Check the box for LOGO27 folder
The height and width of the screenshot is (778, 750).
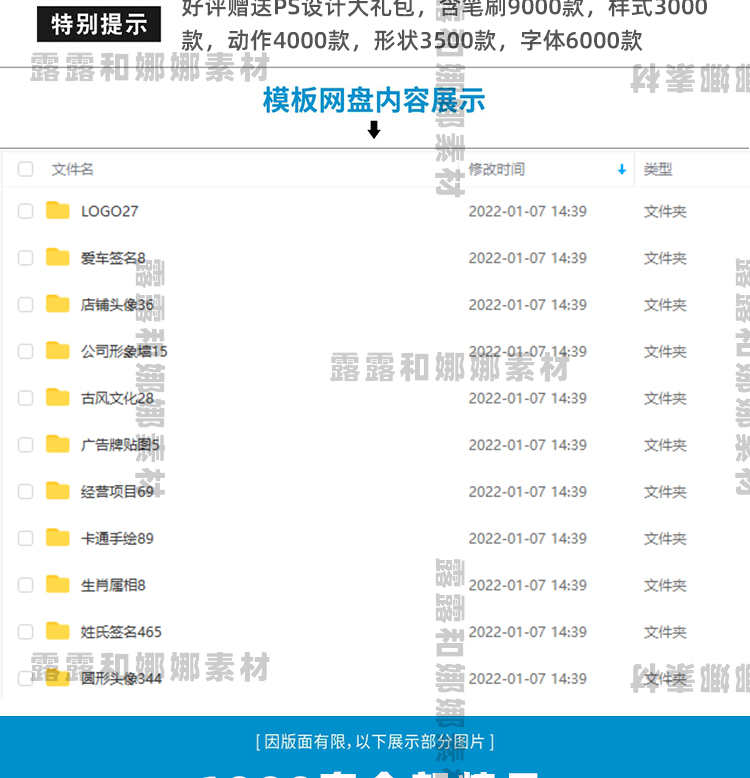(25, 211)
